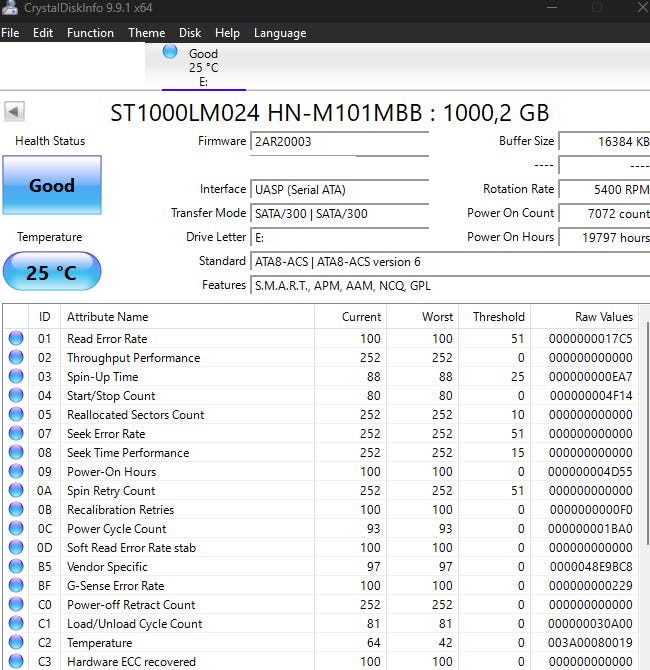The width and height of the screenshot is (650, 670).
Task: Select the Read Error Rate attribute name
Action: click(107, 338)
